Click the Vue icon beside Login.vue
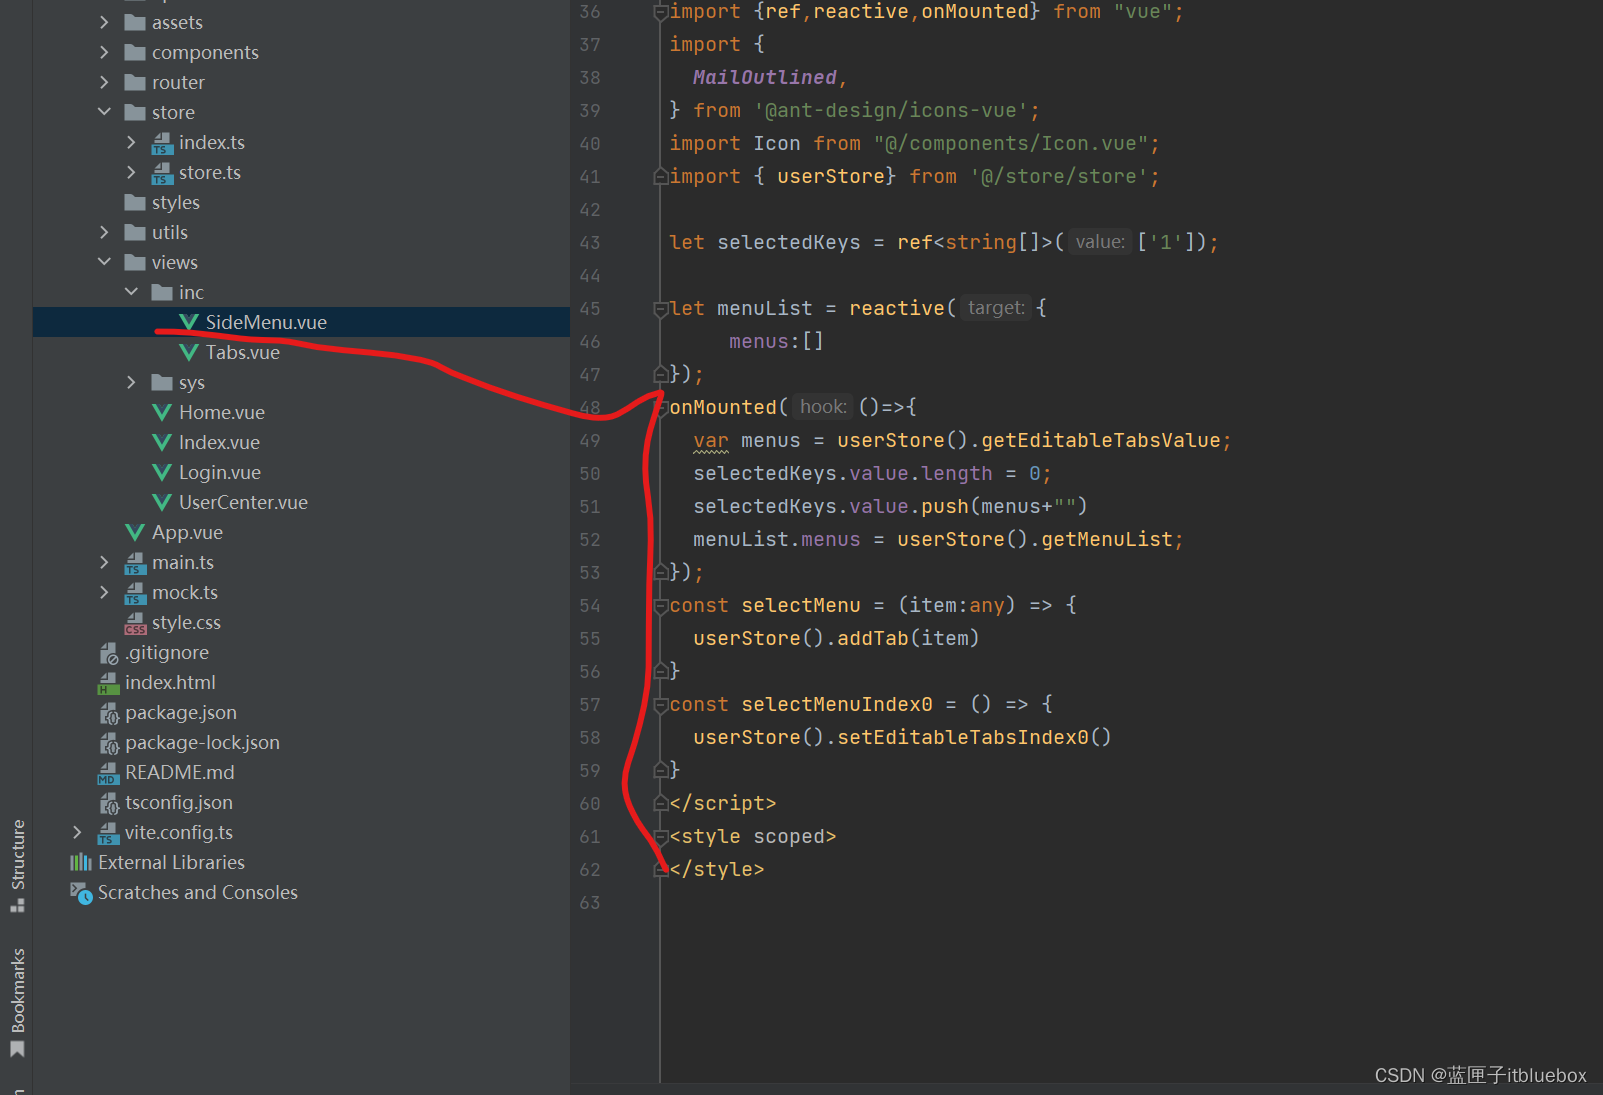This screenshot has width=1603, height=1095. coord(162,472)
